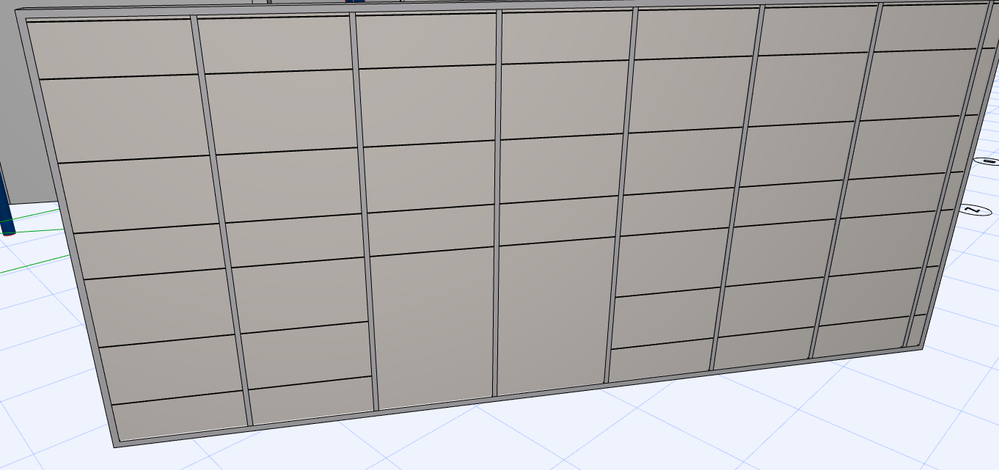Select tall undivided panel in third wall bay
Image resolution: width=999 pixels, height=470 pixels.
tap(433, 328)
